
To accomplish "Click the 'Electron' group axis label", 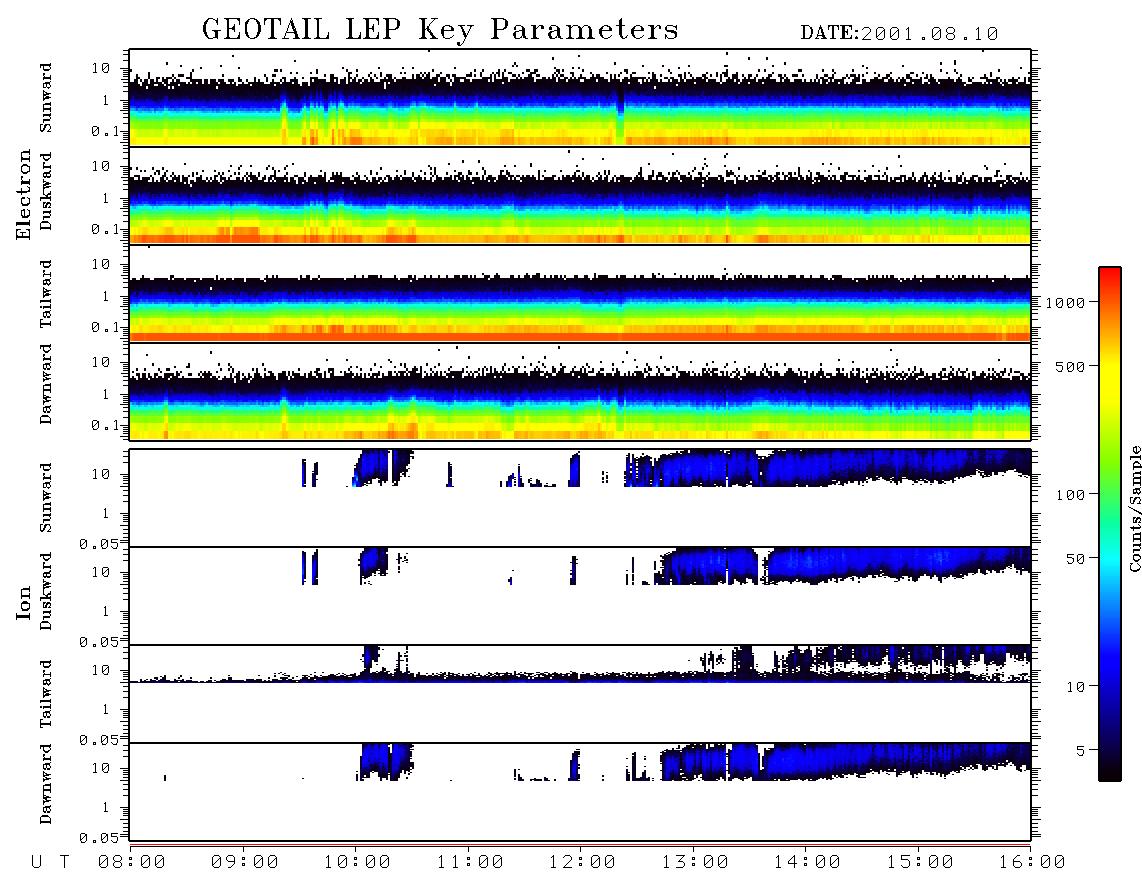I will pyautogui.click(x=24, y=194).
